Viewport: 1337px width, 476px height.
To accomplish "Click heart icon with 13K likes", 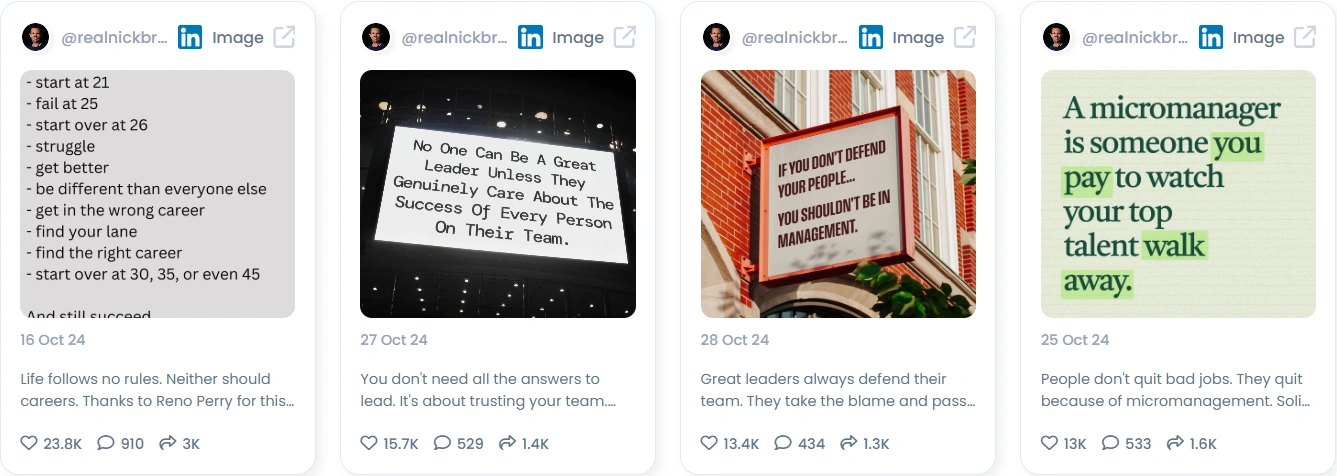I will point(1049,443).
